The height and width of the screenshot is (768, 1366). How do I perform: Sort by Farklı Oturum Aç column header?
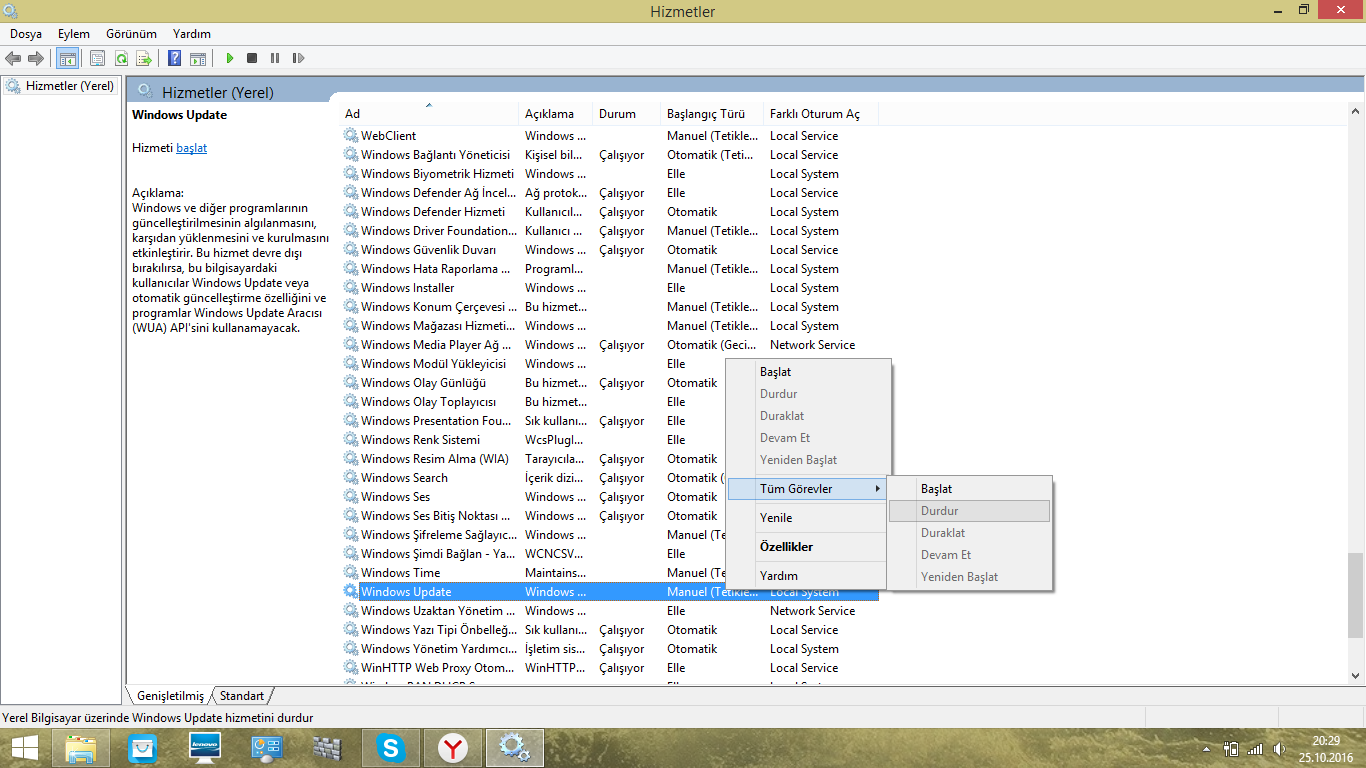coord(821,114)
